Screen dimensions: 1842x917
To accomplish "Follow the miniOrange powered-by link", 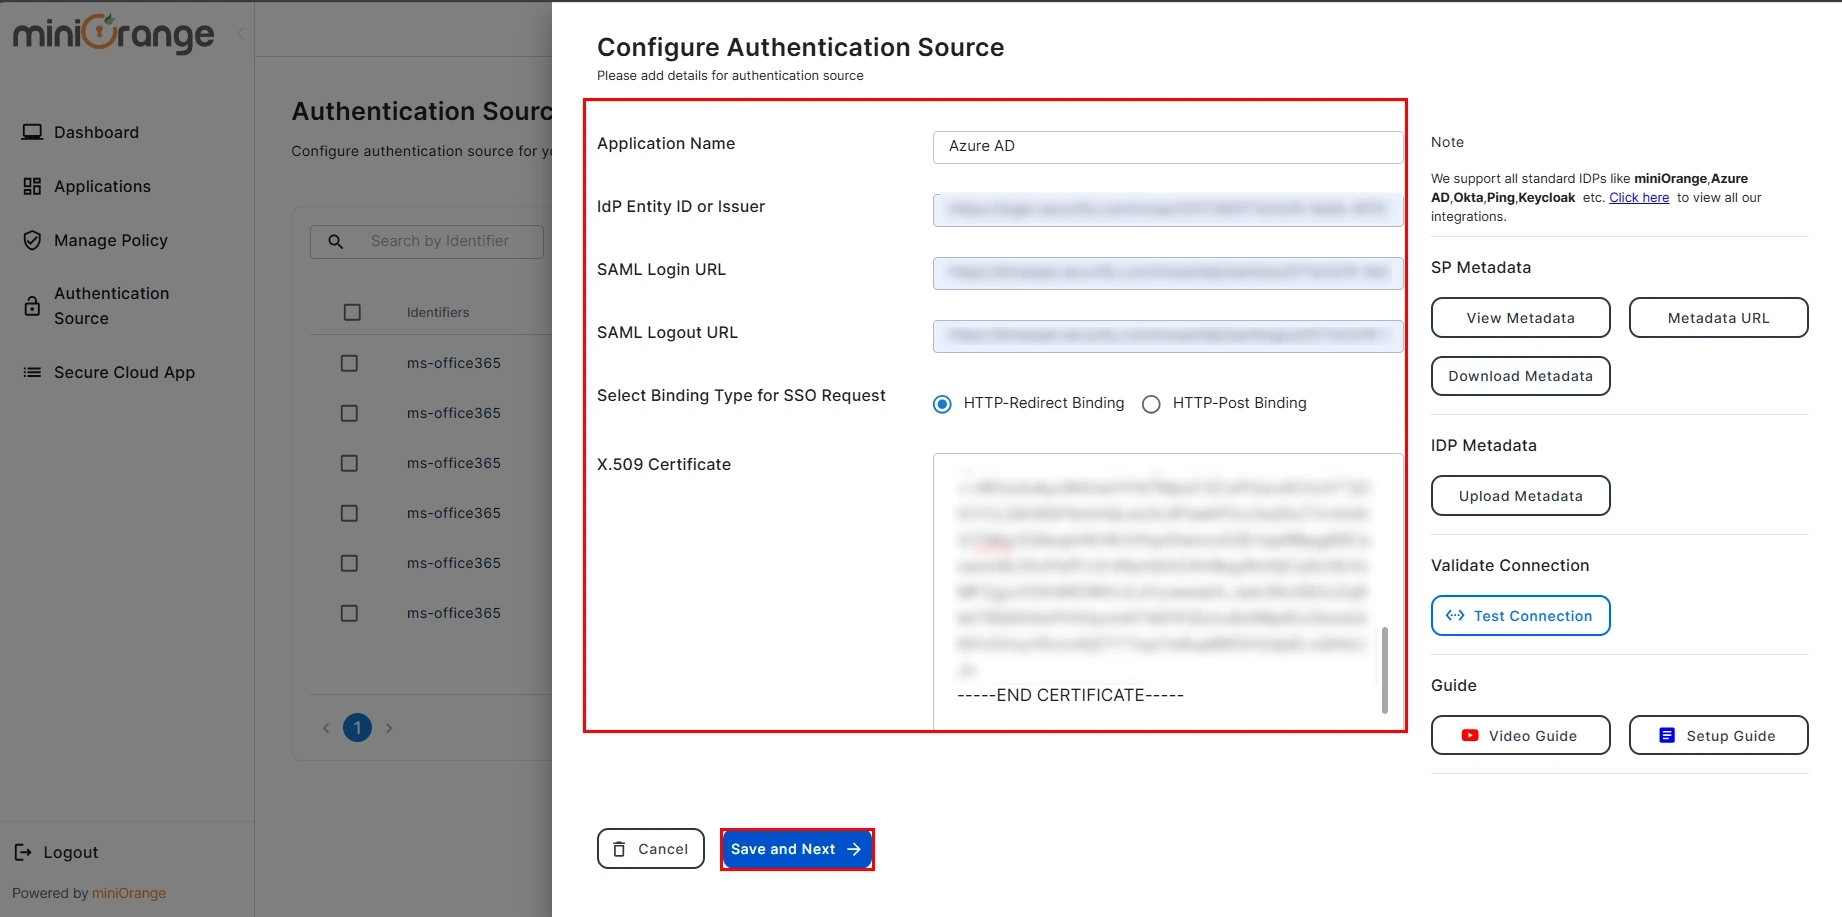I will (x=129, y=893).
